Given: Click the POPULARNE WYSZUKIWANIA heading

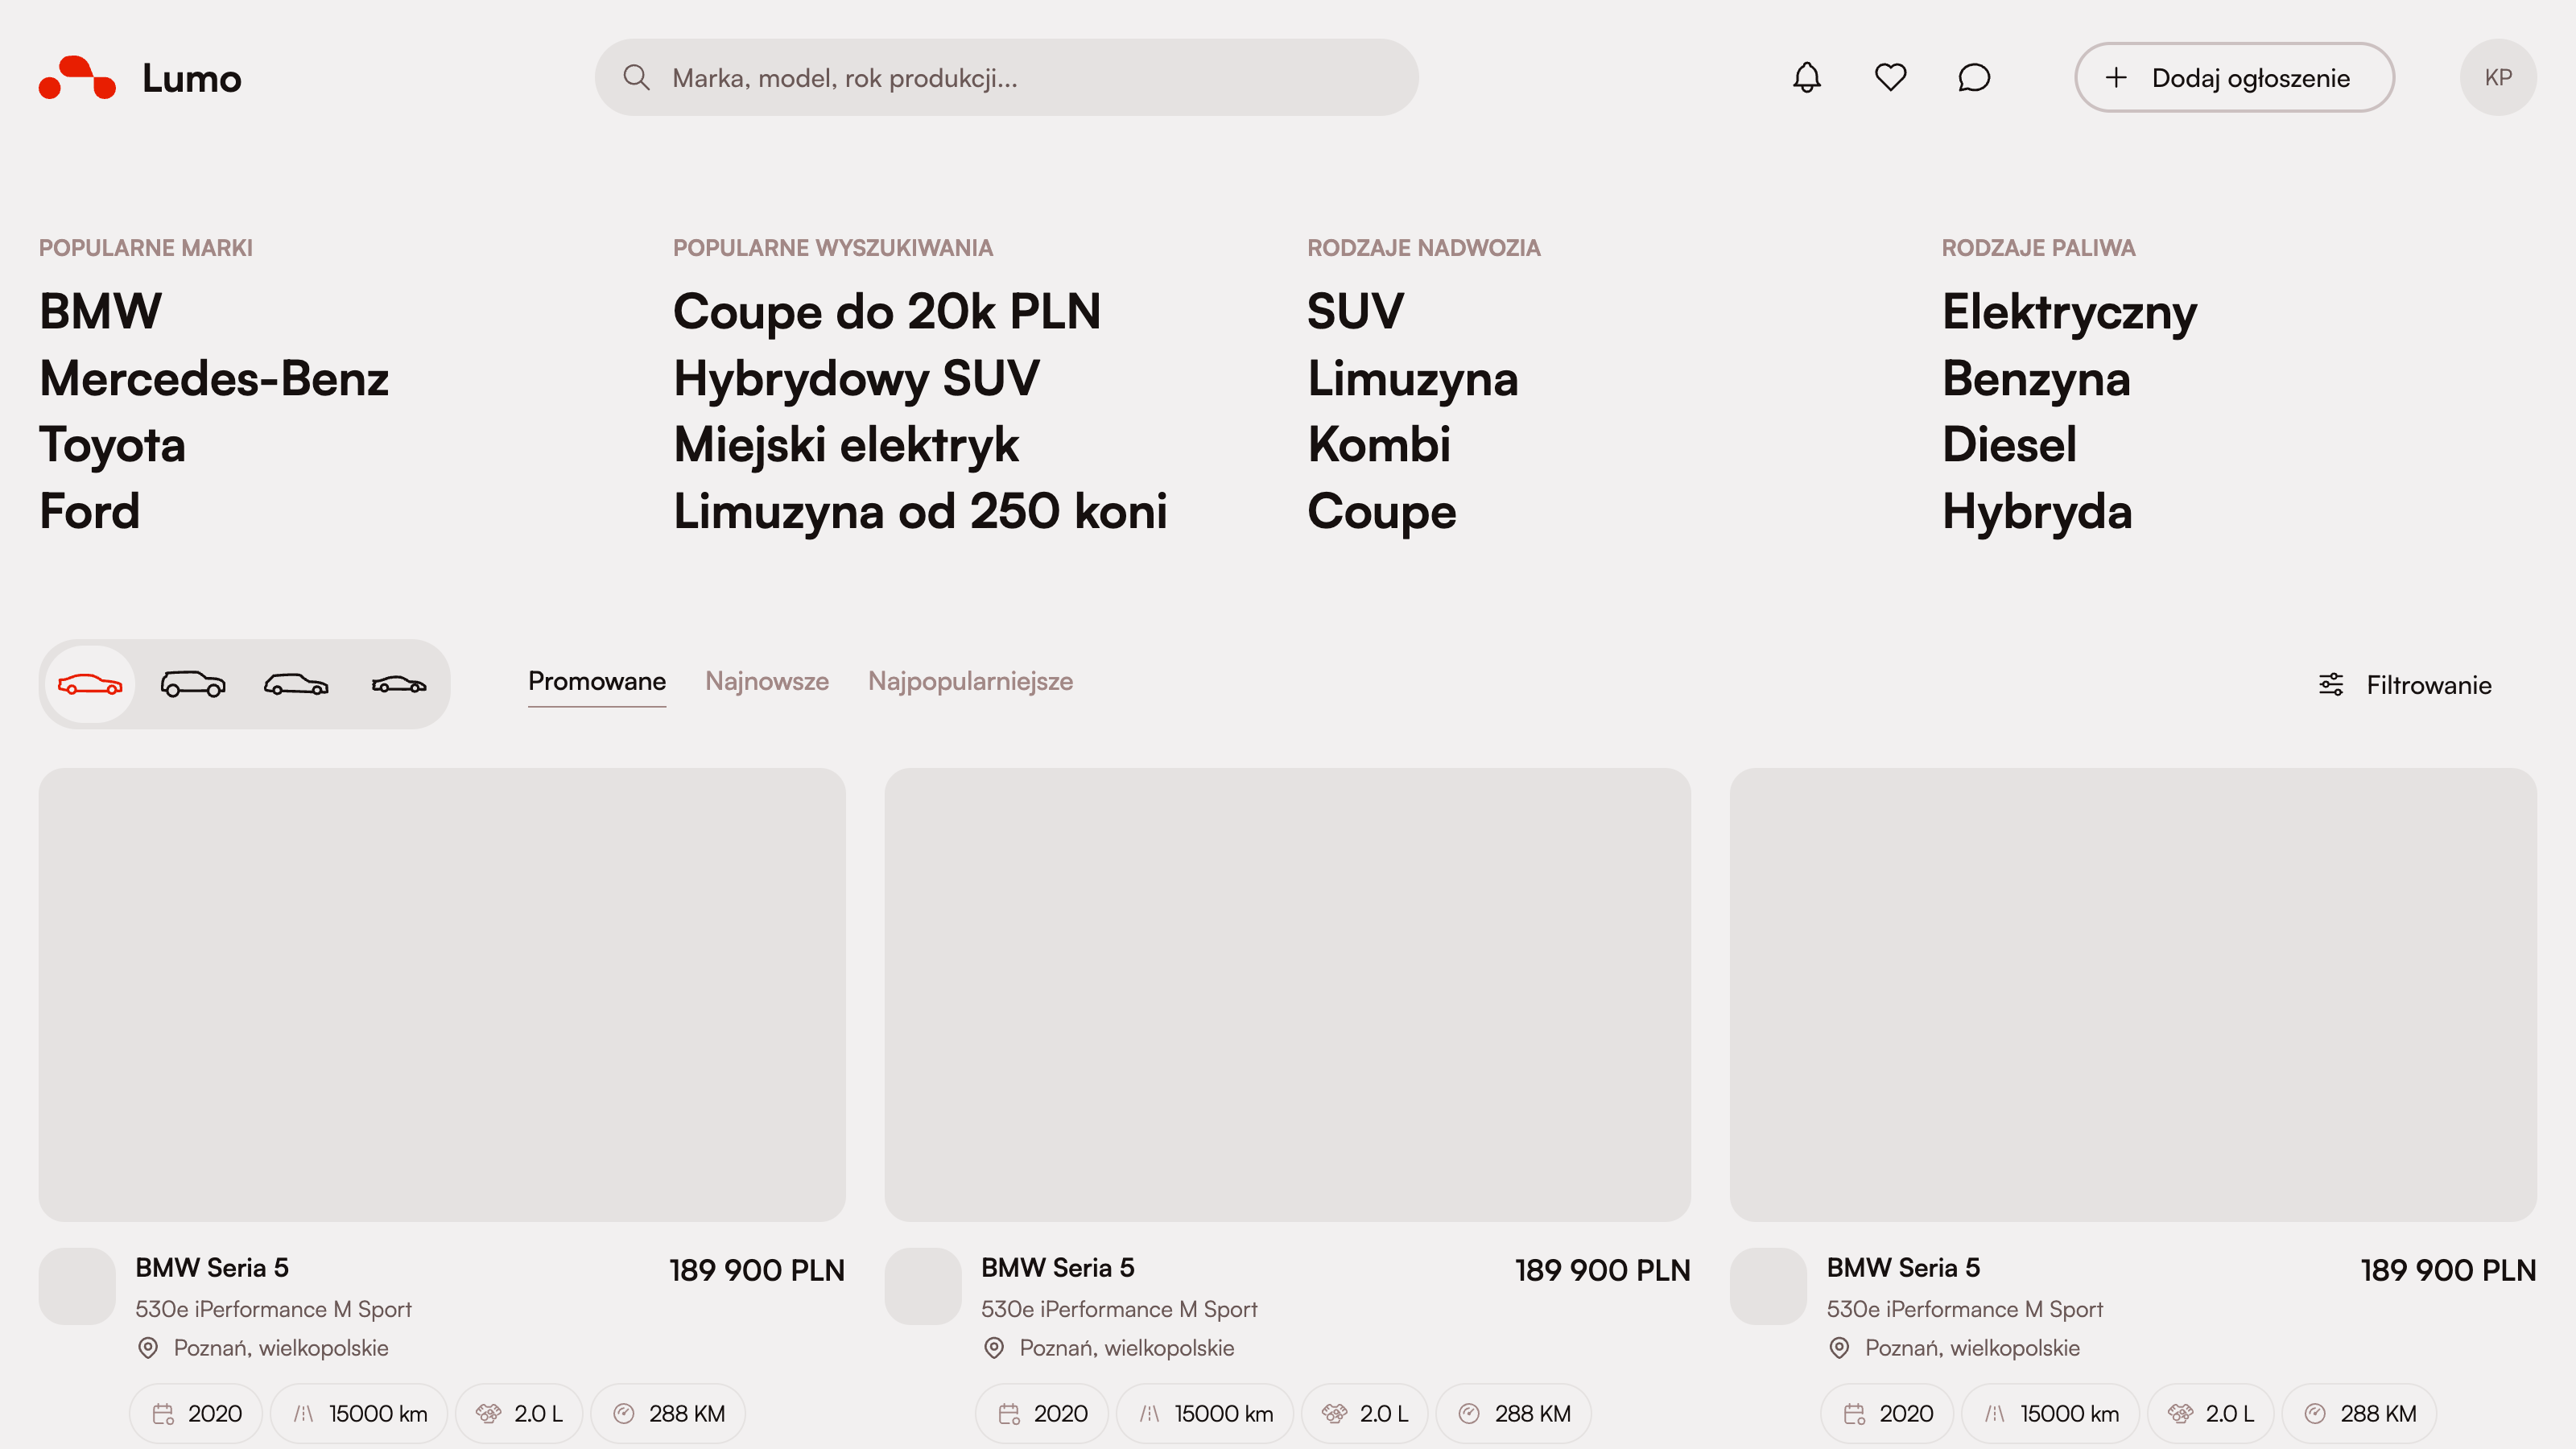Looking at the screenshot, I should tap(833, 248).
